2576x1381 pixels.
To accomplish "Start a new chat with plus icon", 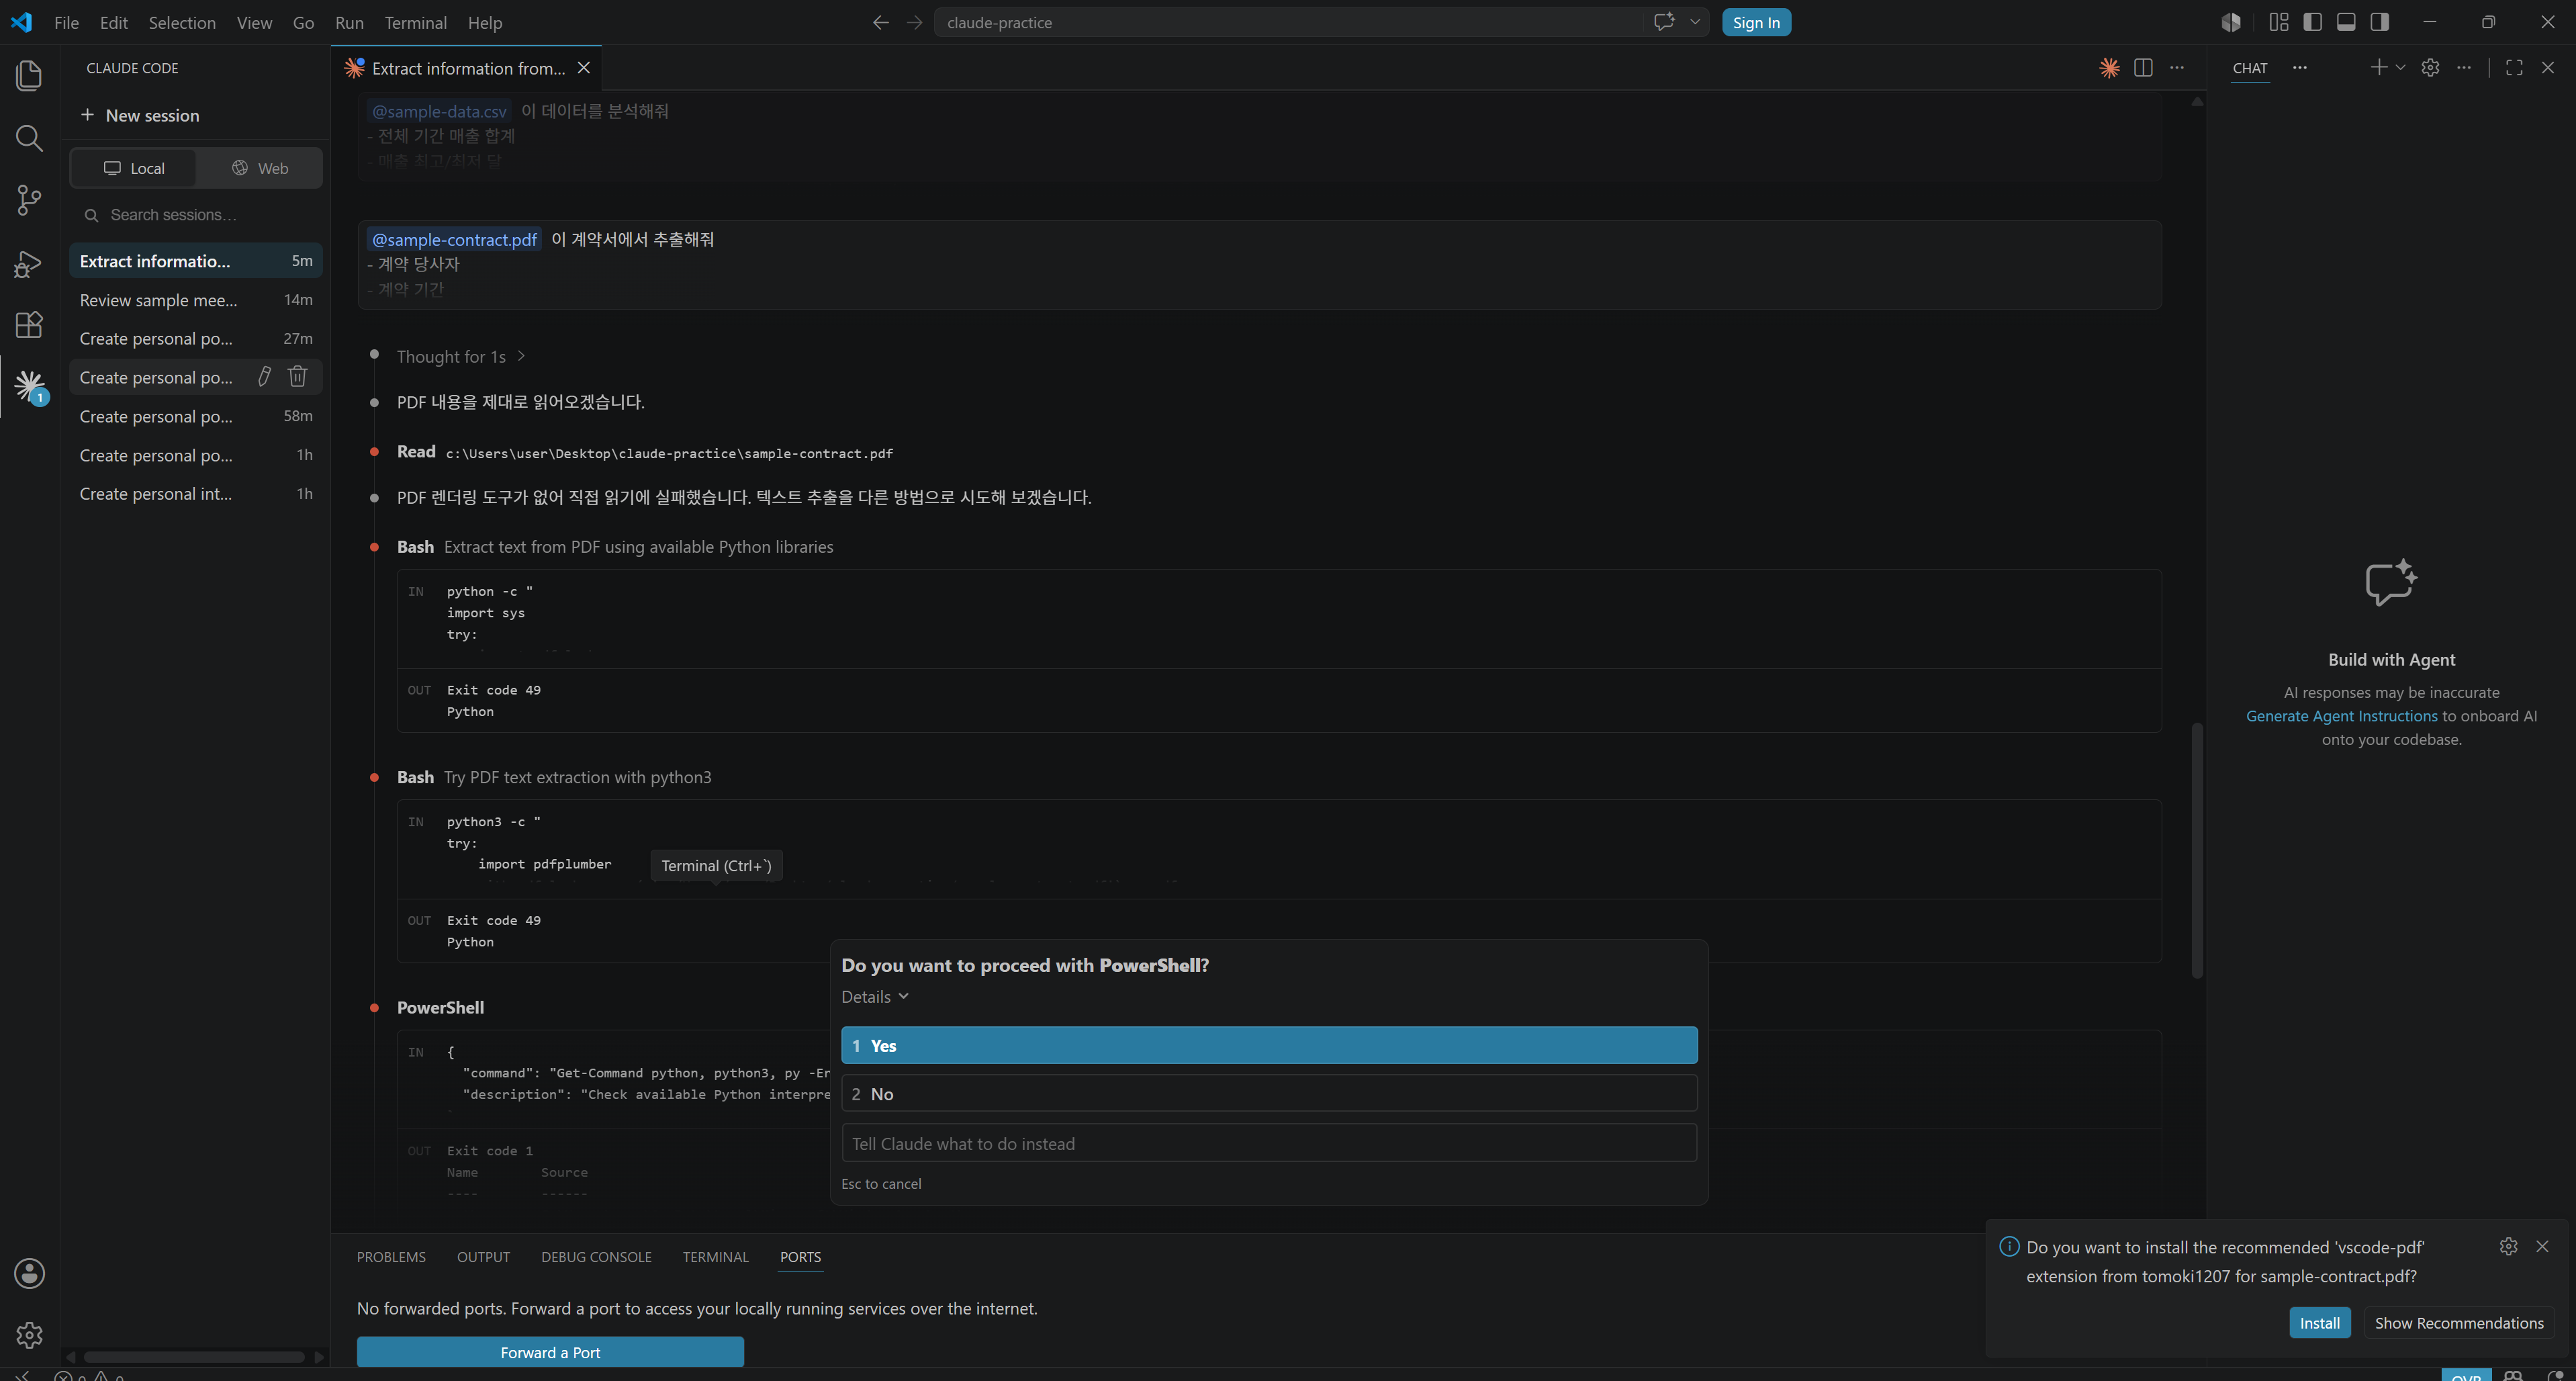I will (x=2378, y=68).
